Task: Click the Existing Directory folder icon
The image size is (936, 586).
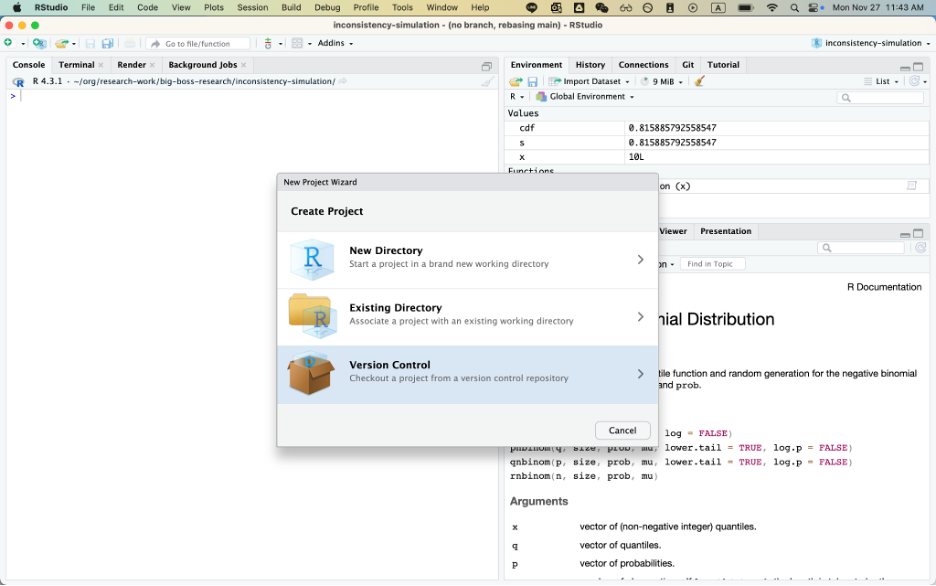Action: point(312,316)
